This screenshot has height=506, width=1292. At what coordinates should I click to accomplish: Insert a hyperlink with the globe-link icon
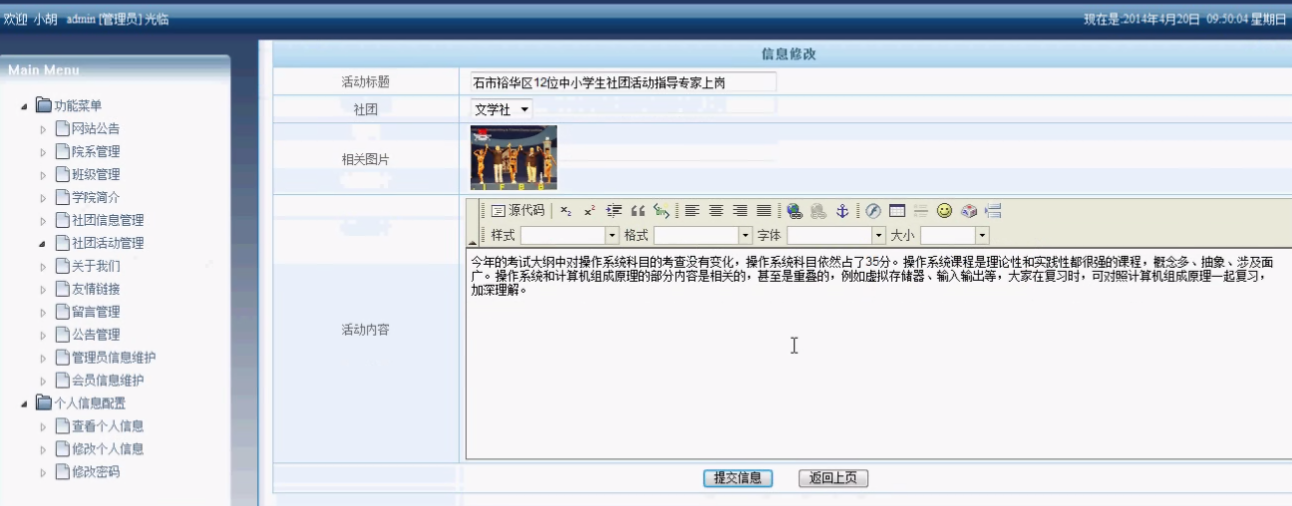(795, 211)
